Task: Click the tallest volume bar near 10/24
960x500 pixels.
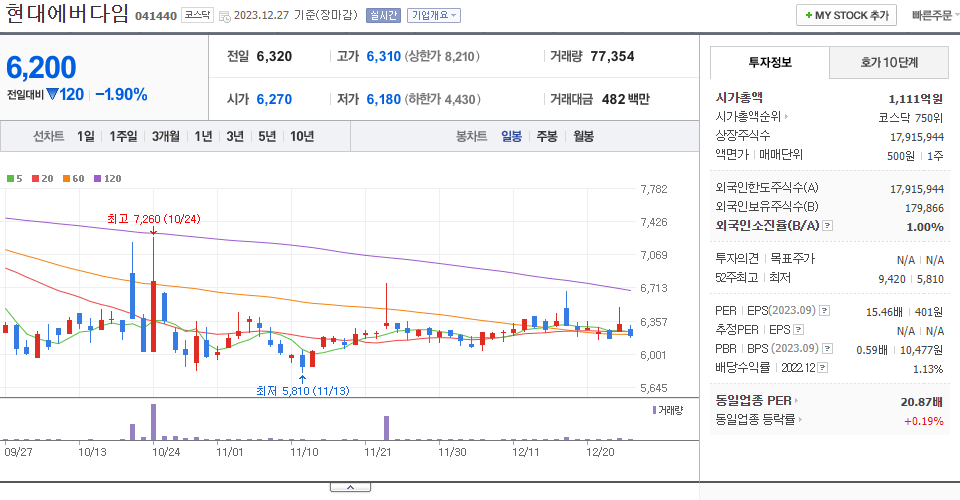Action: pyautogui.click(x=153, y=422)
